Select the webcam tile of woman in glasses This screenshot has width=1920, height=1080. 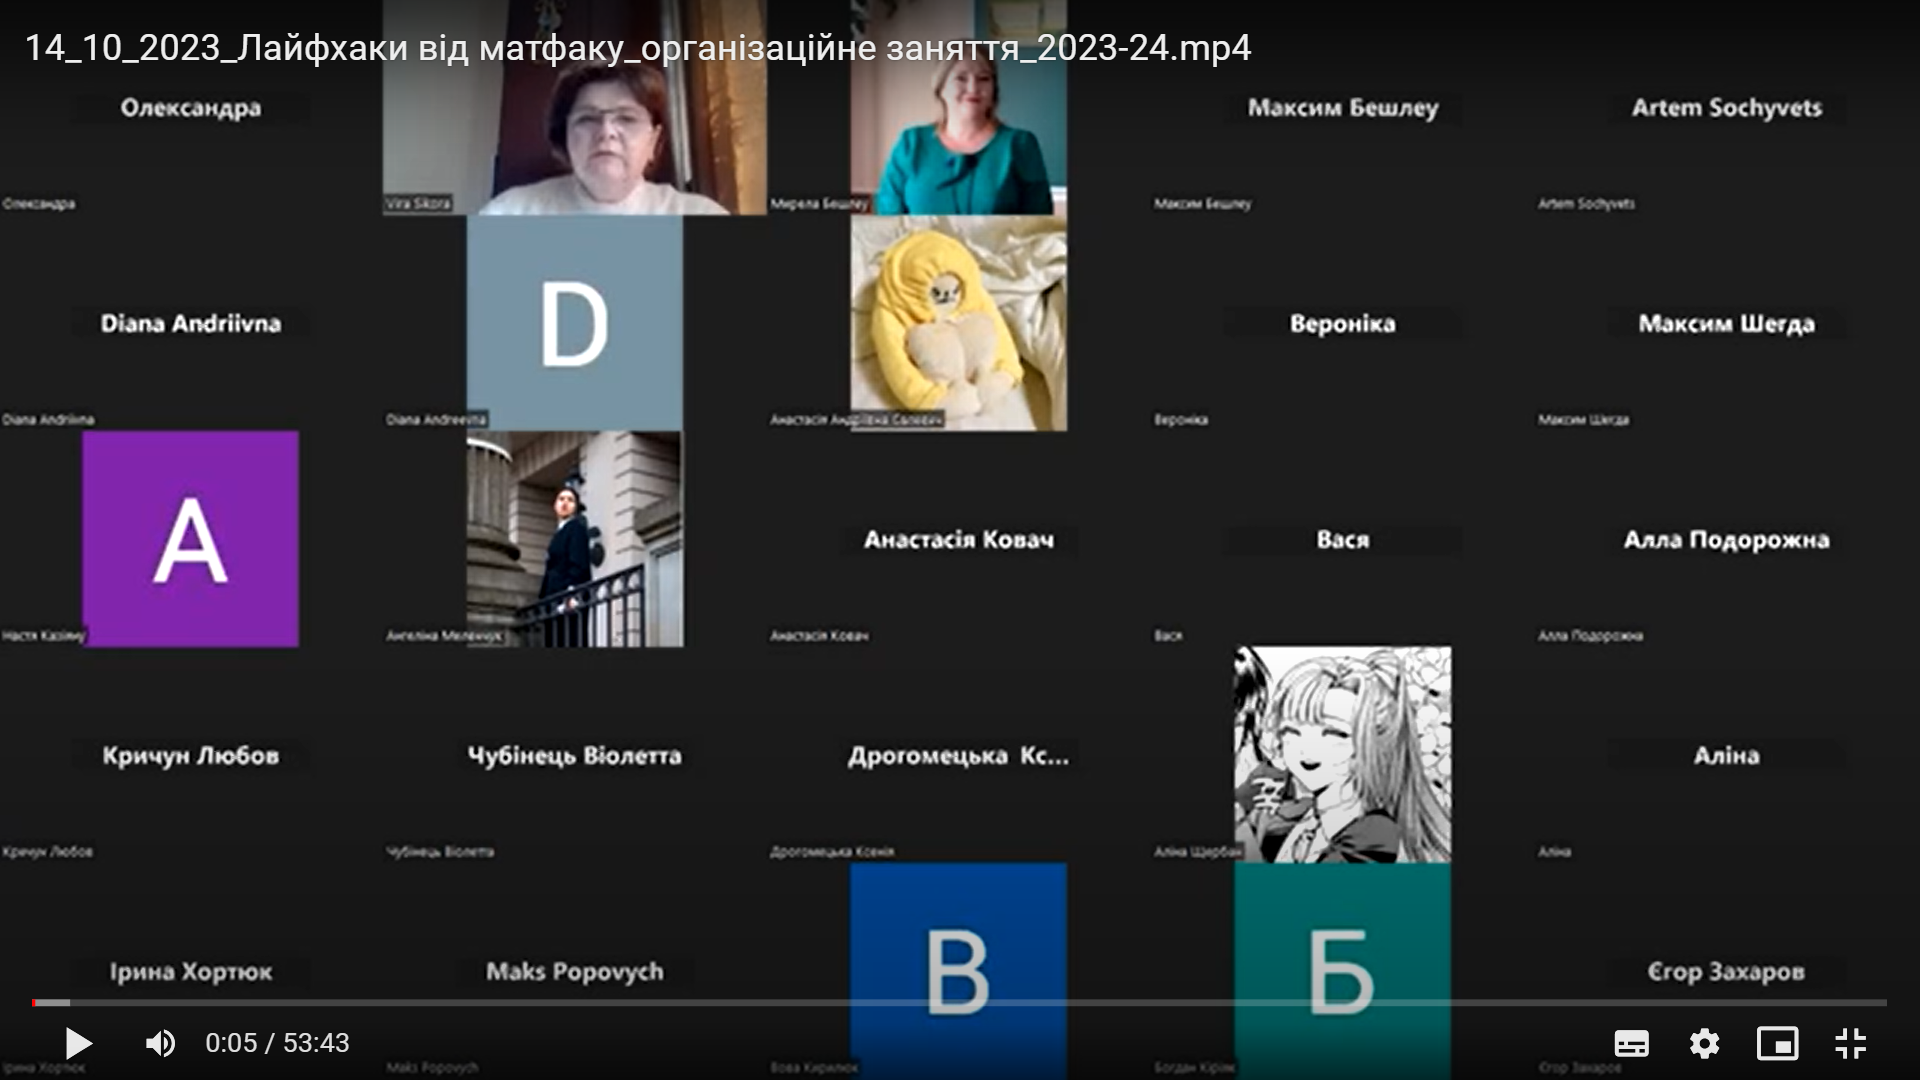pos(575,108)
